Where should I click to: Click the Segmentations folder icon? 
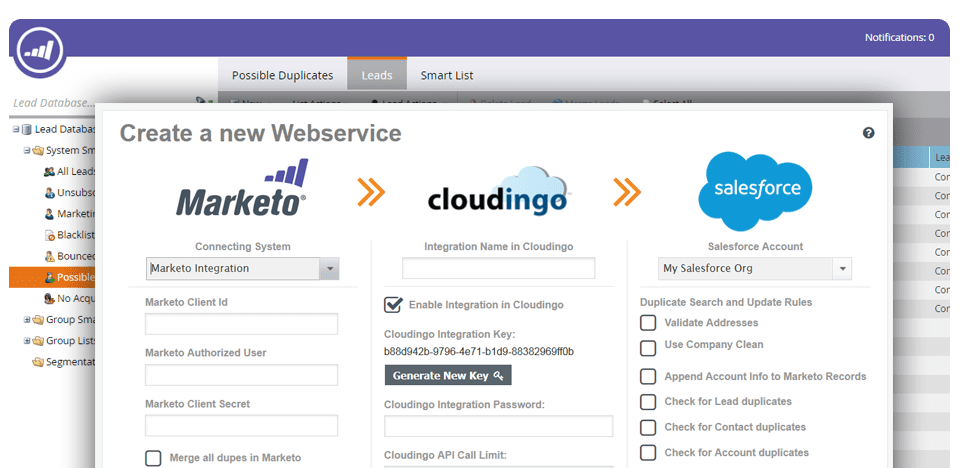38,362
